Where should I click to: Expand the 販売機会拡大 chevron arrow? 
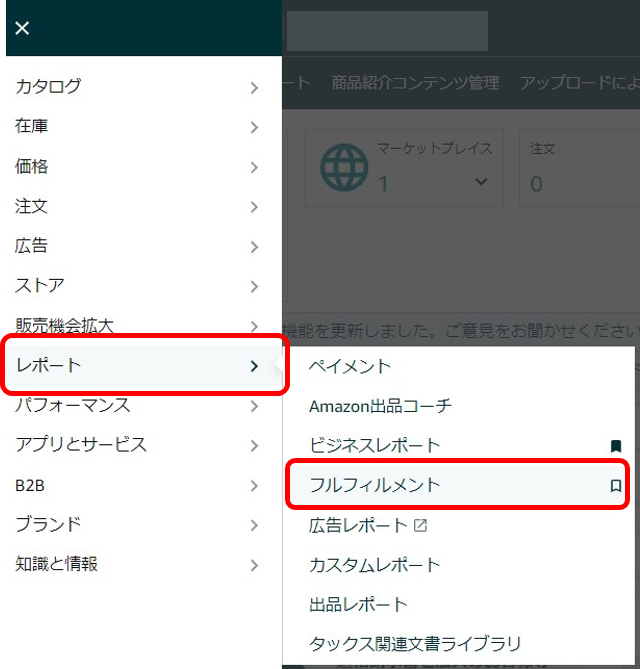254,326
